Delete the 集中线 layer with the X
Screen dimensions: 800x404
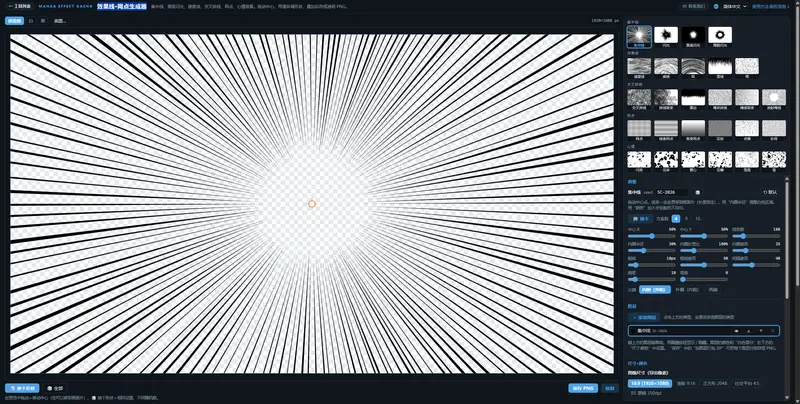click(773, 331)
